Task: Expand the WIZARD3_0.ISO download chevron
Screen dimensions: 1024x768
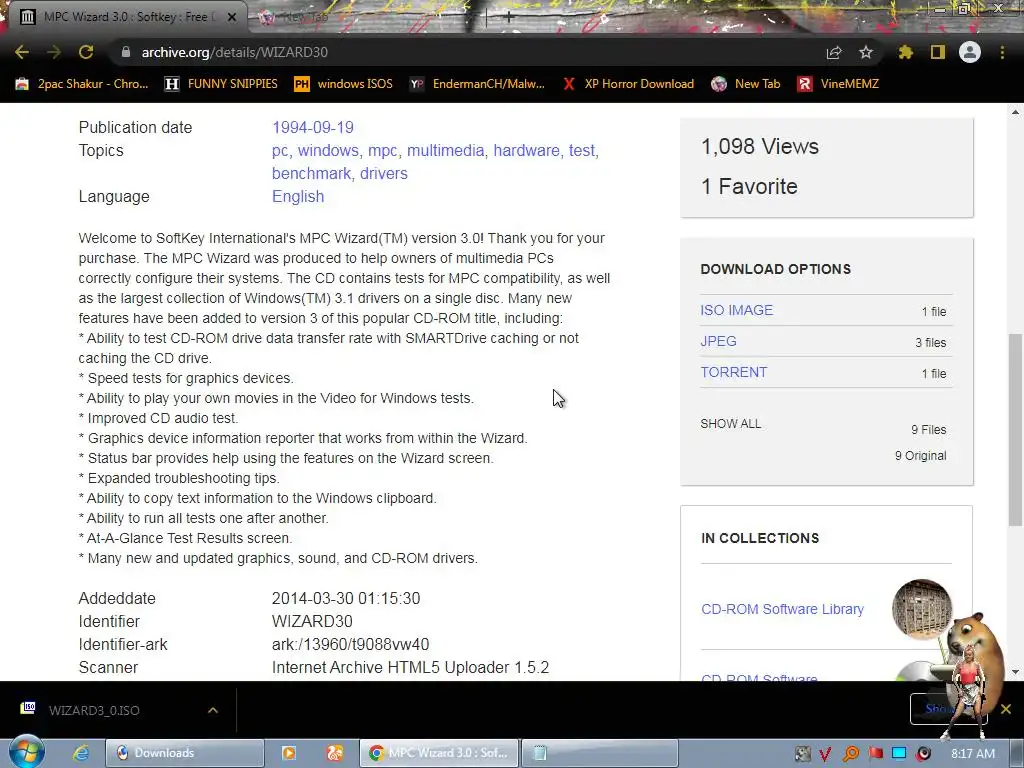Action: tap(213, 711)
